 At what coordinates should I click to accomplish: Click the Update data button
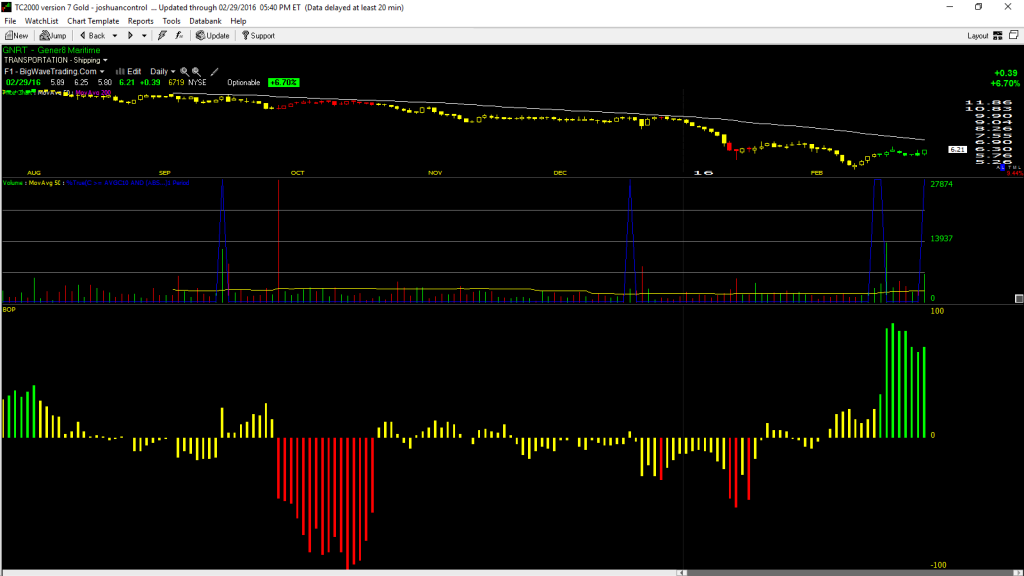pos(213,36)
